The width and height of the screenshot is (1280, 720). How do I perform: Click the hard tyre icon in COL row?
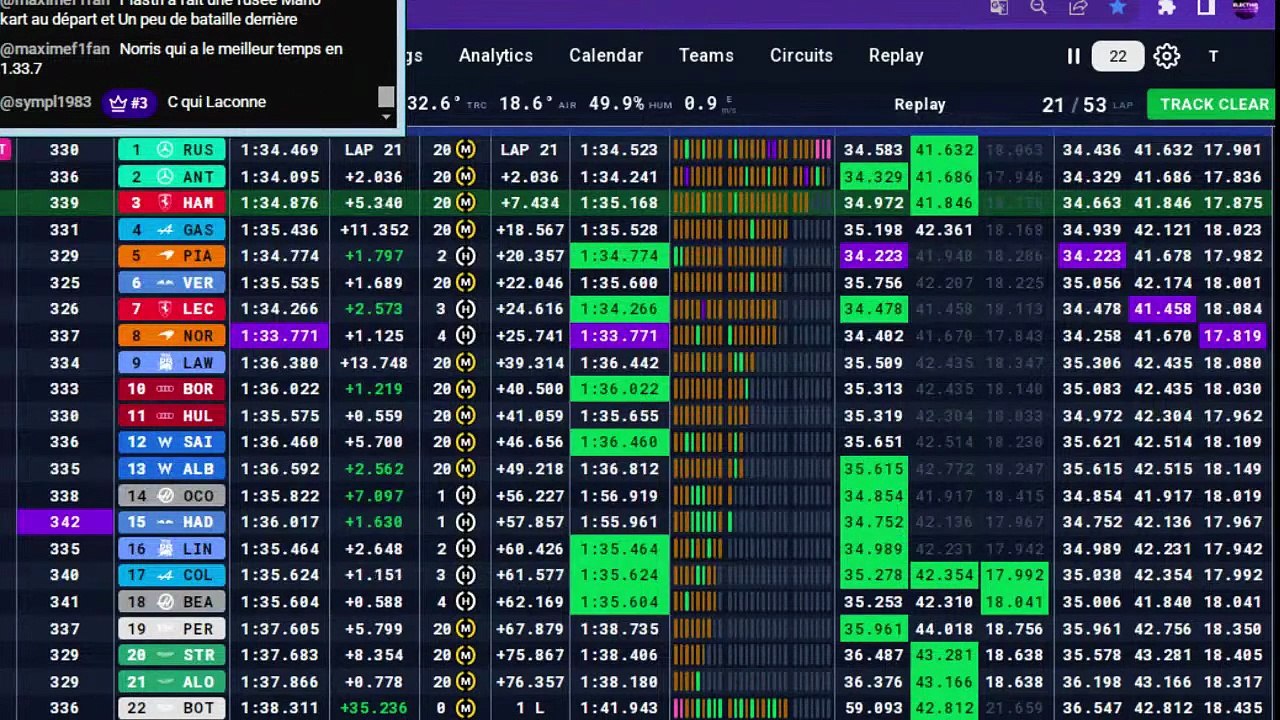(465, 575)
